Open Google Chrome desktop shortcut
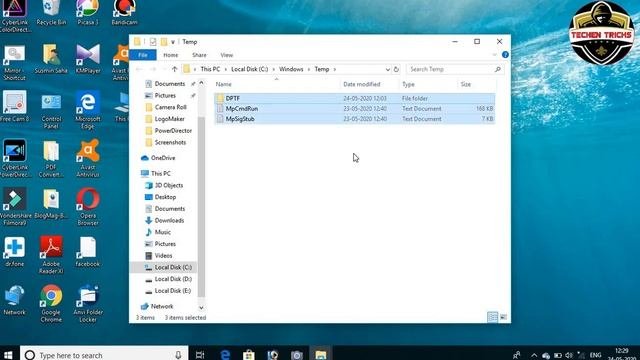 tap(51, 303)
